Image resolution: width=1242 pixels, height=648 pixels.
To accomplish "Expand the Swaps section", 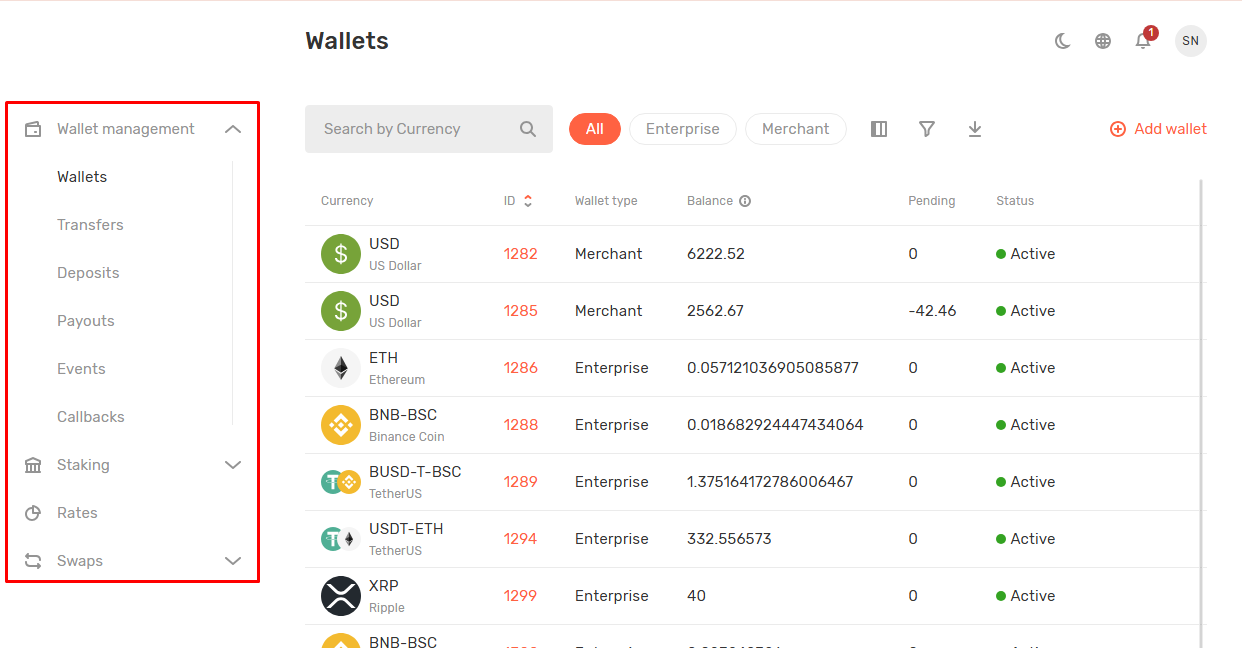I will point(233,561).
